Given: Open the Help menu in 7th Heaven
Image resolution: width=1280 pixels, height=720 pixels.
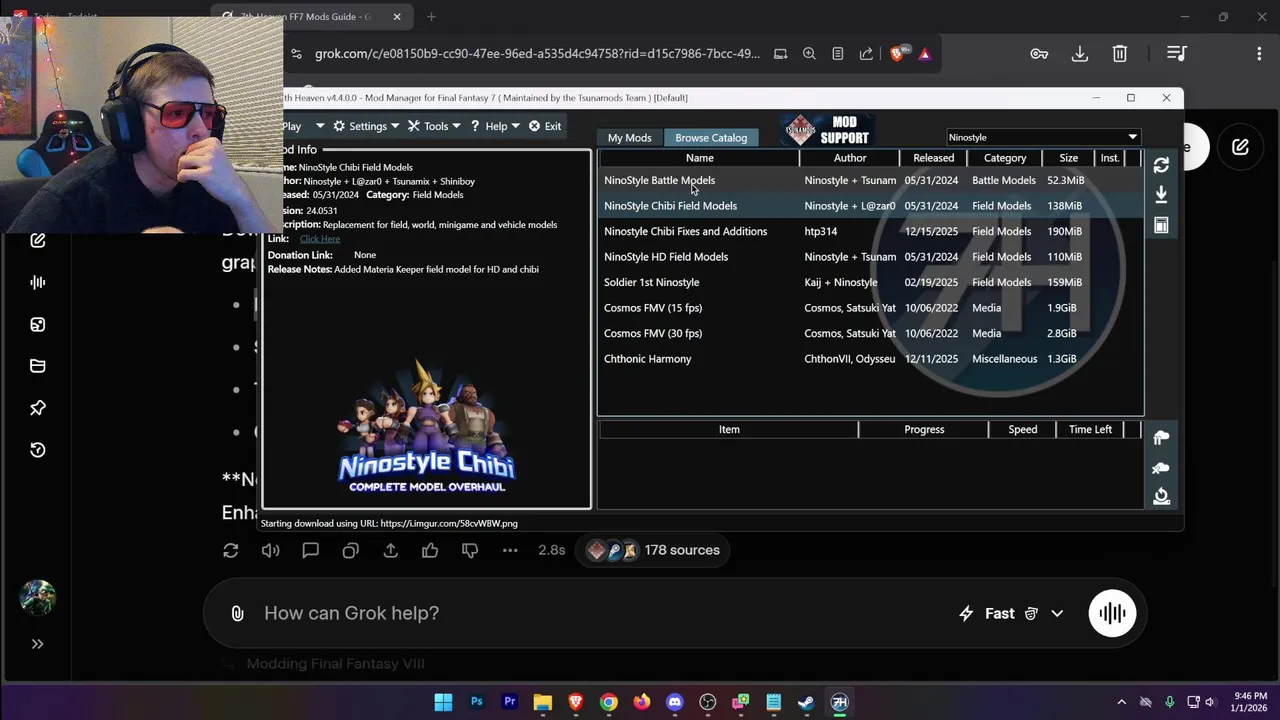Looking at the screenshot, I should click(x=496, y=126).
